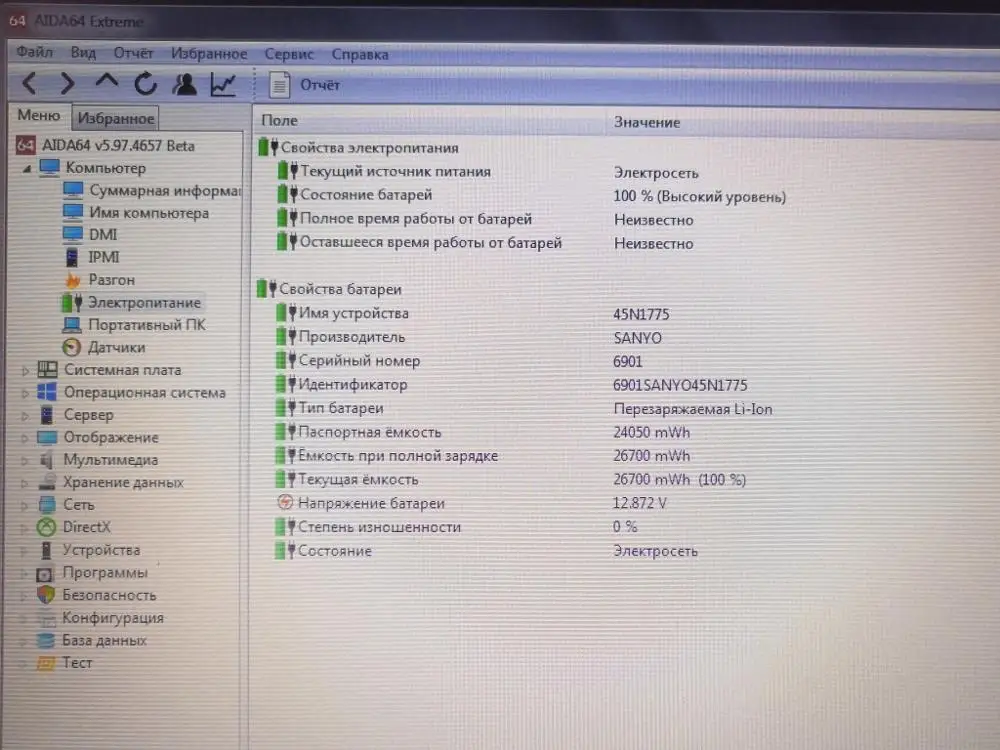Expand the Сеть node

point(24,506)
